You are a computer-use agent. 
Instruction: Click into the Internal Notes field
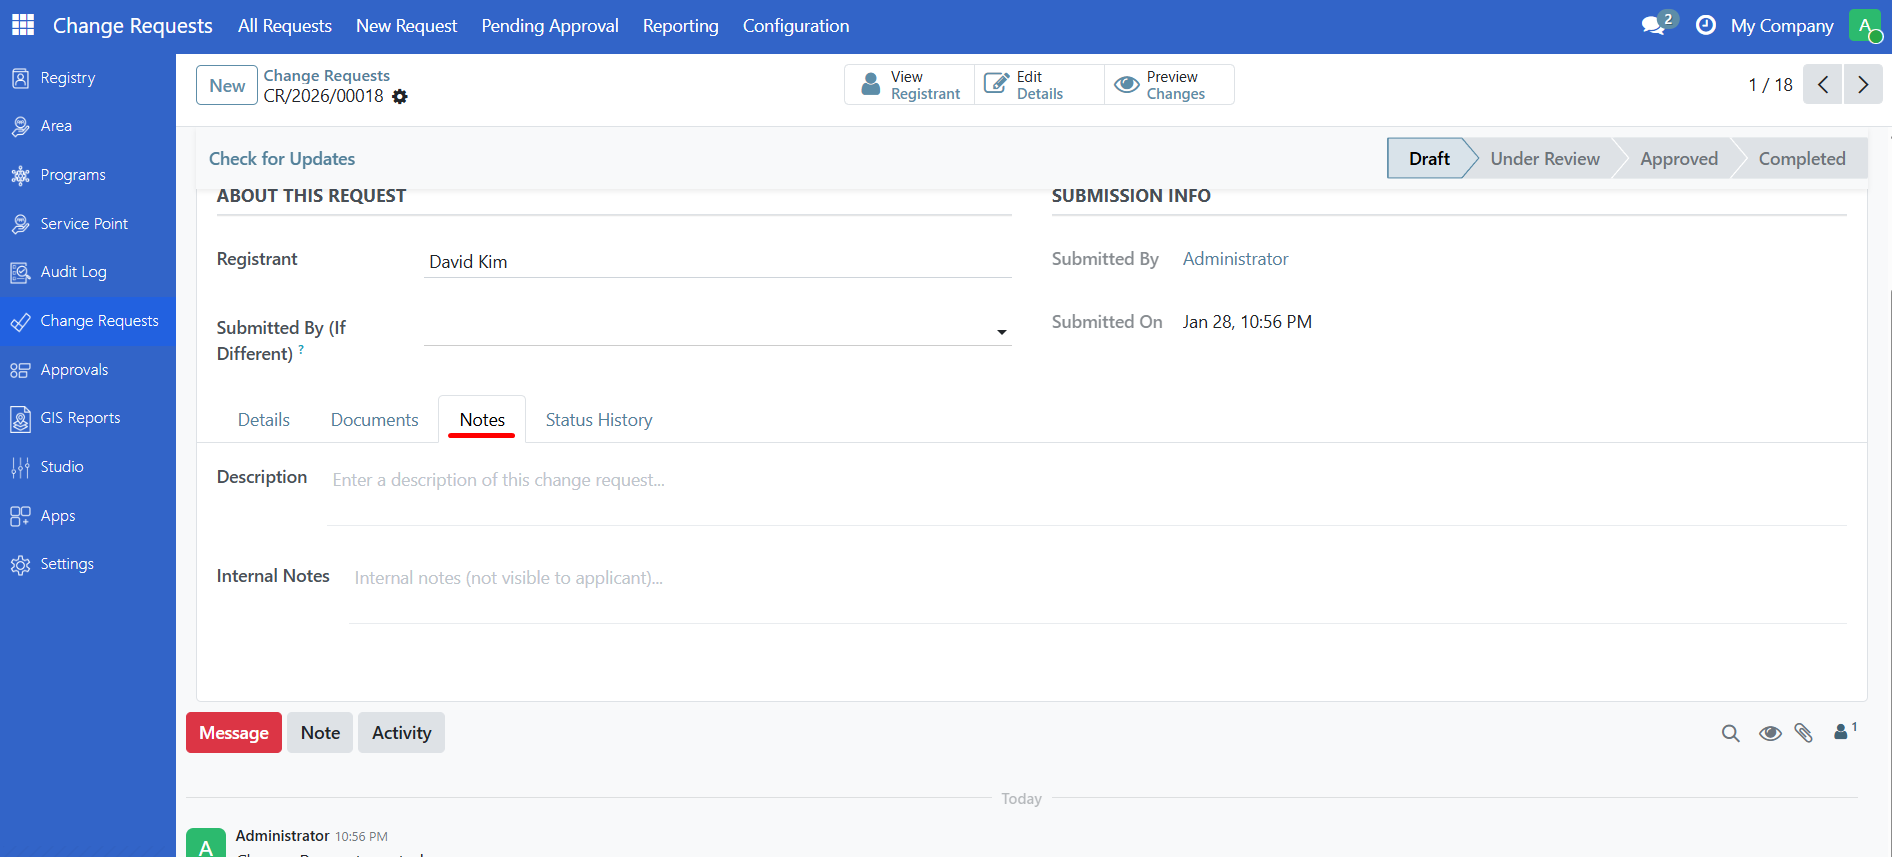[1096, 579]
